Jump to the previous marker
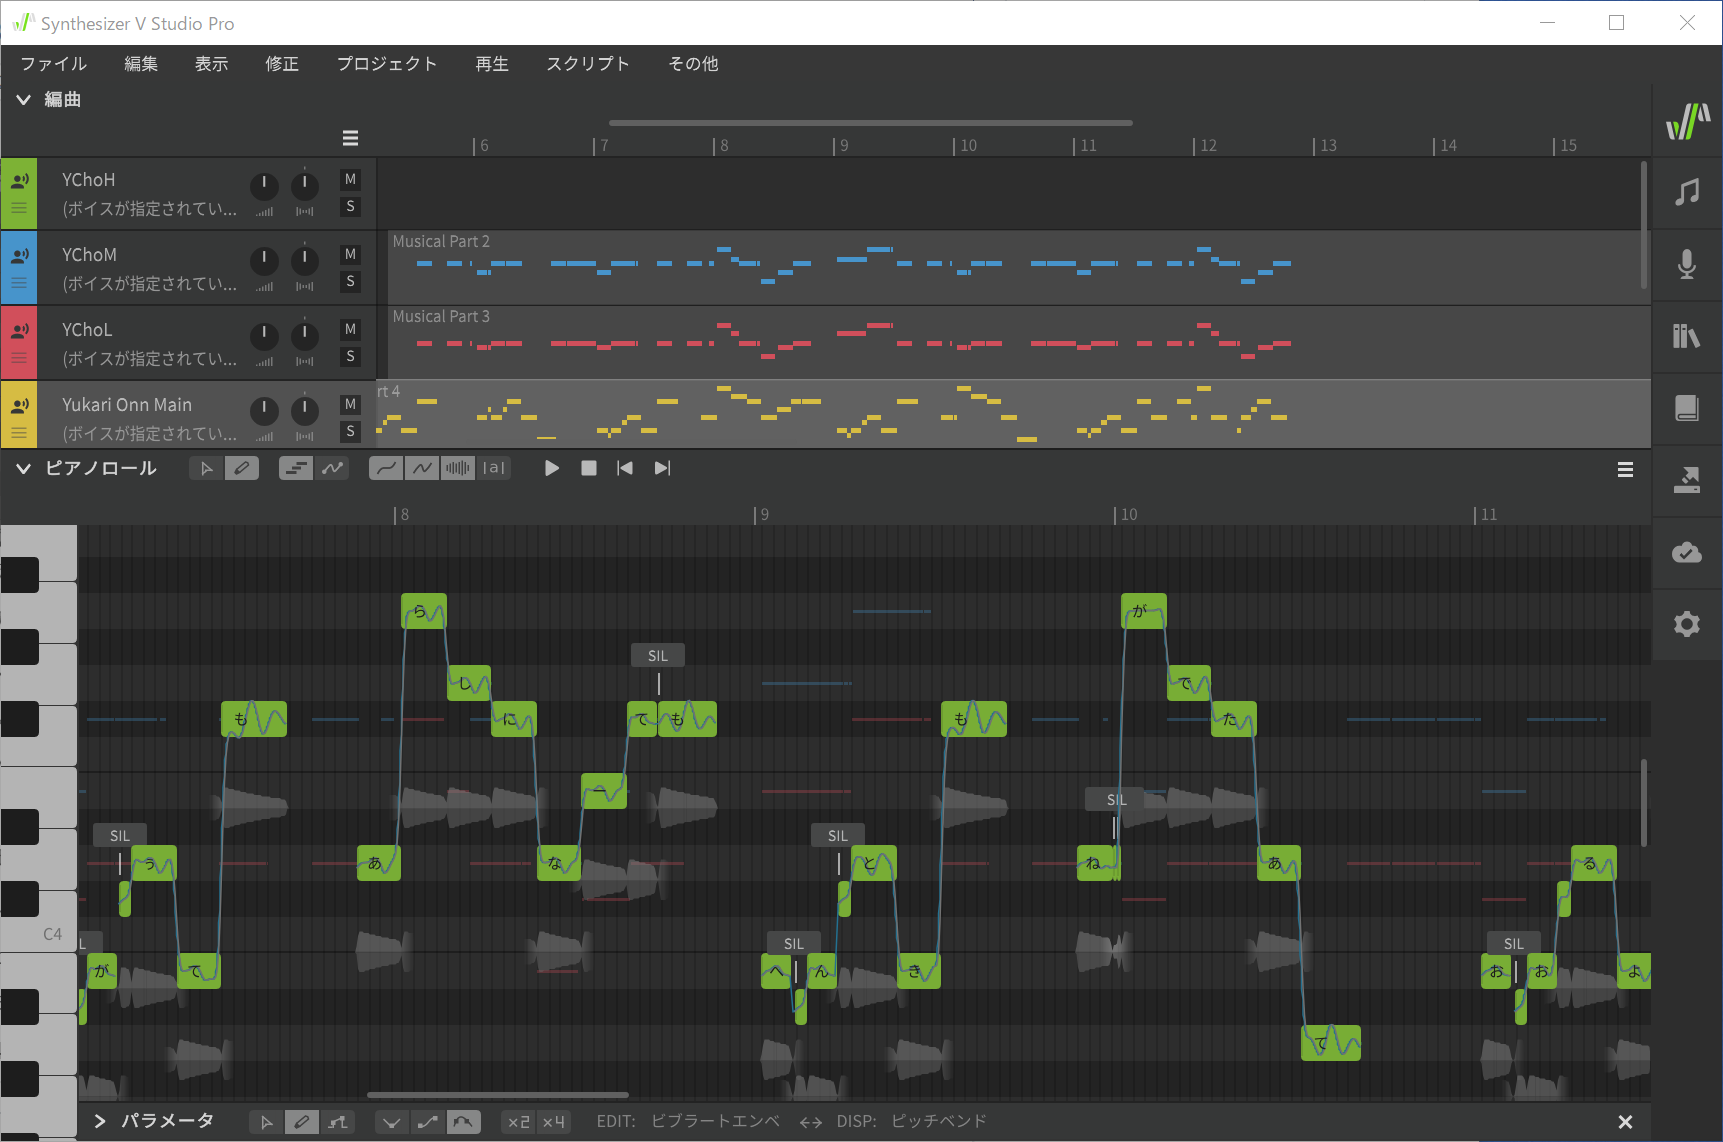Viewport: 1723px width, 1142px height. coord(625,468)
